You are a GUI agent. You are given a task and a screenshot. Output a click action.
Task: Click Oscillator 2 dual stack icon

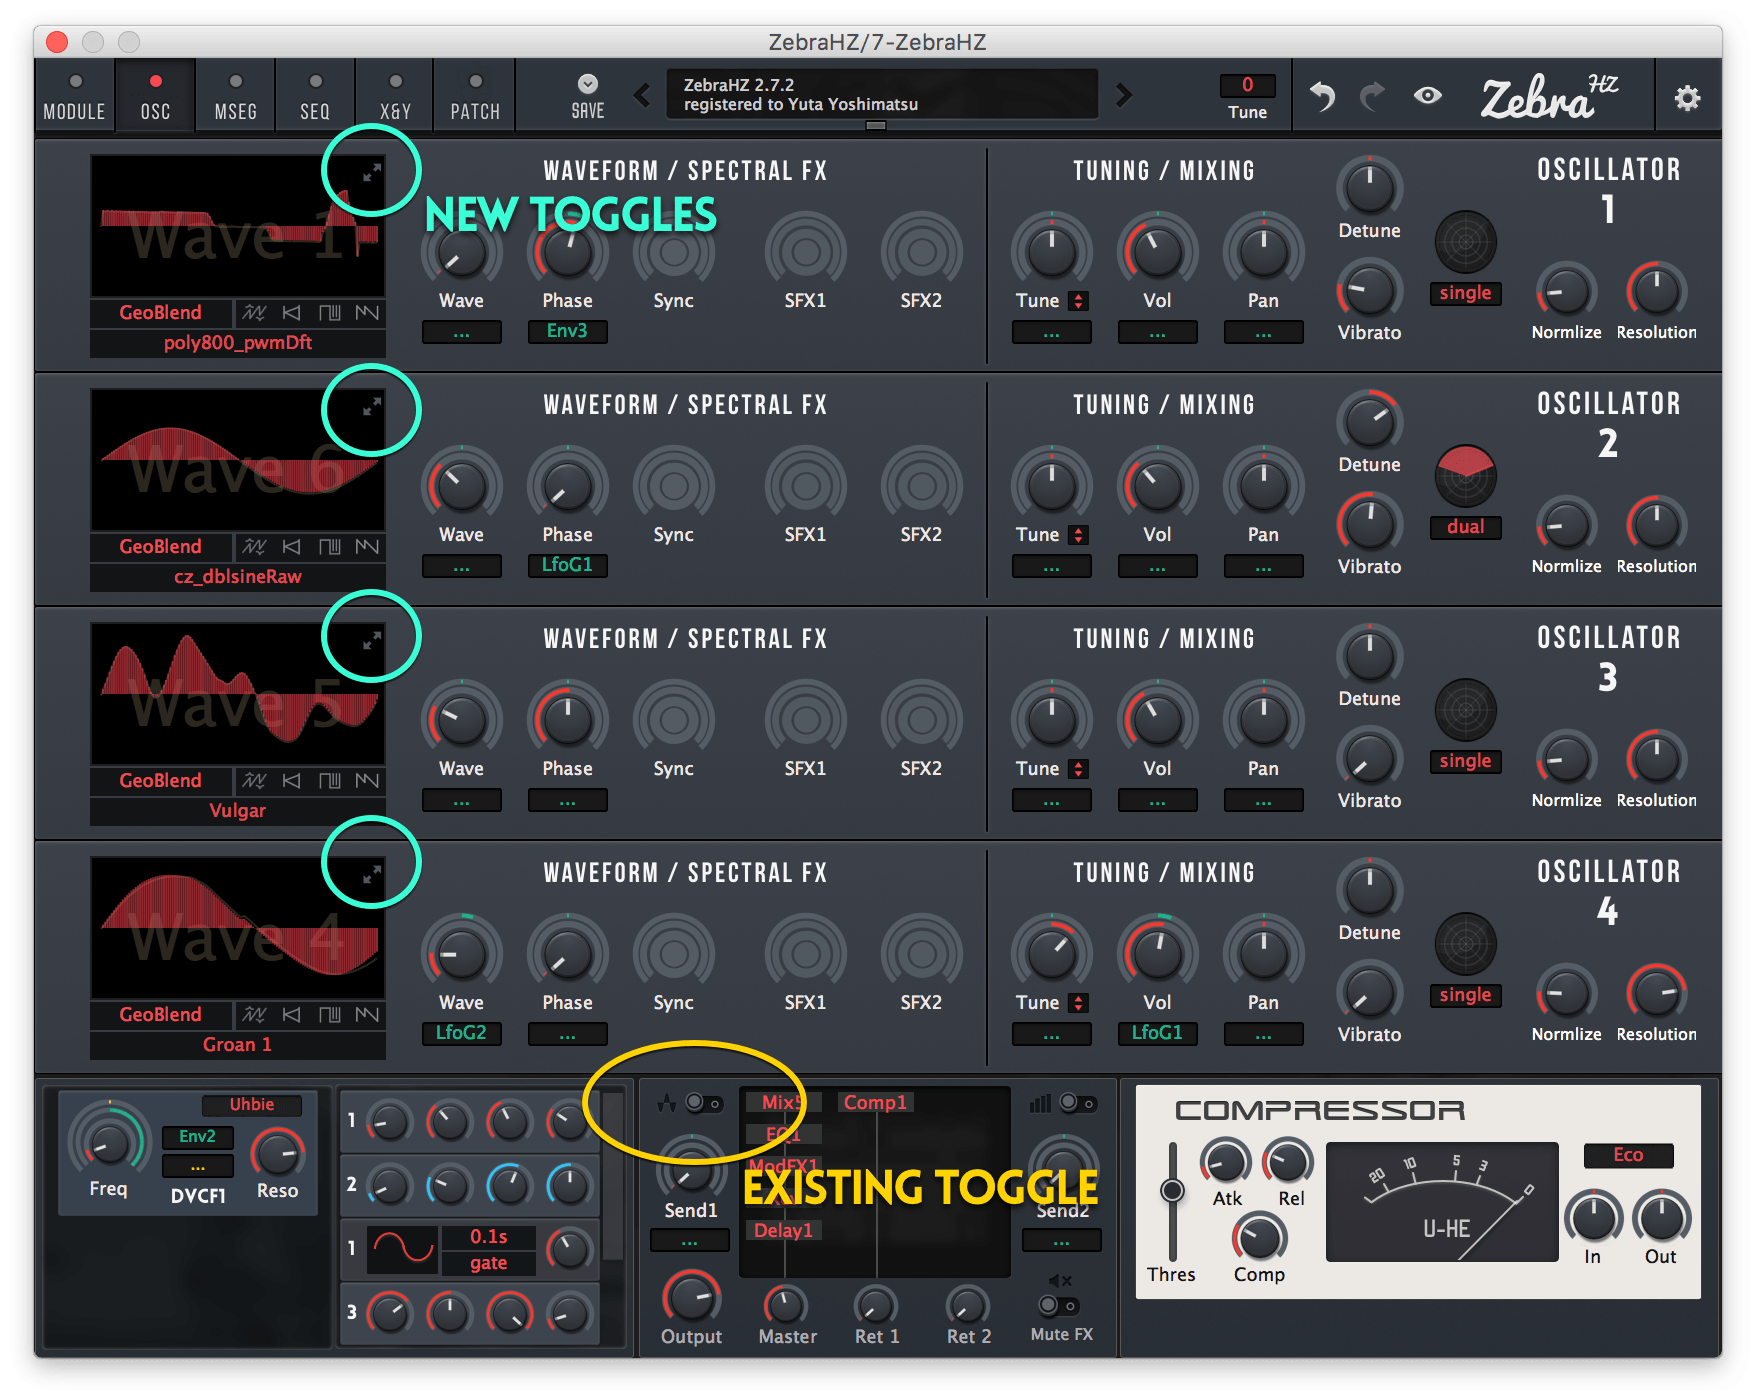click(x=1465, y=476)
